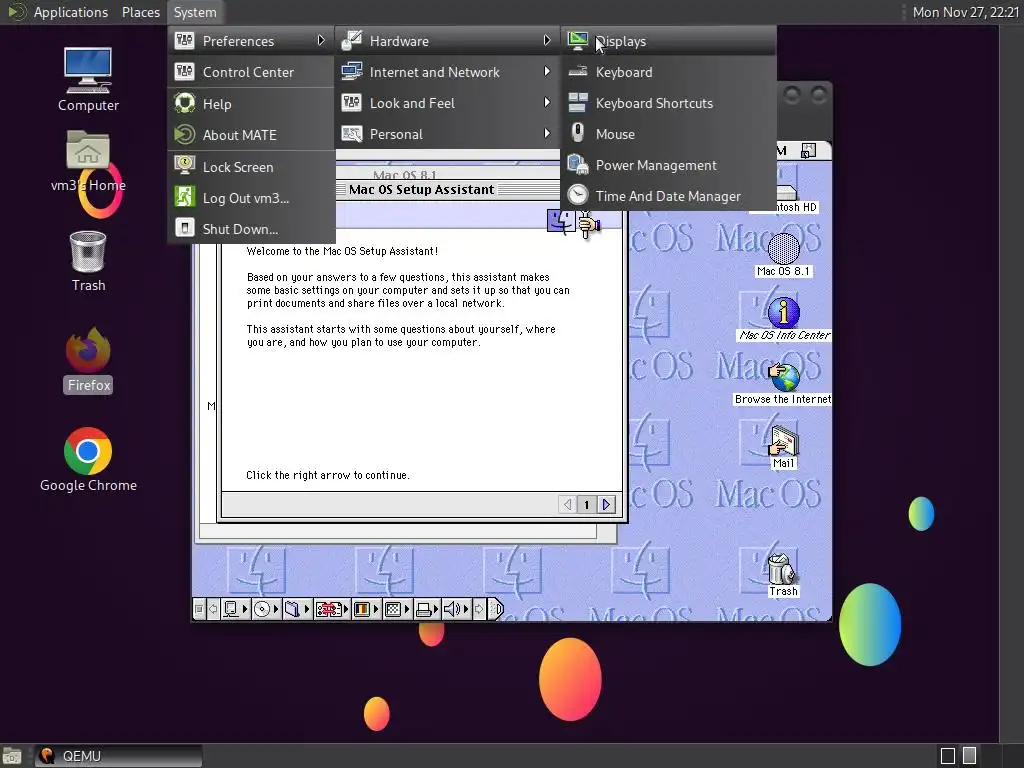The height and width of the screenshot is (768, 1024).
Task: Open Browse the Internet icon in Mac OS
Action: [783, 383]
